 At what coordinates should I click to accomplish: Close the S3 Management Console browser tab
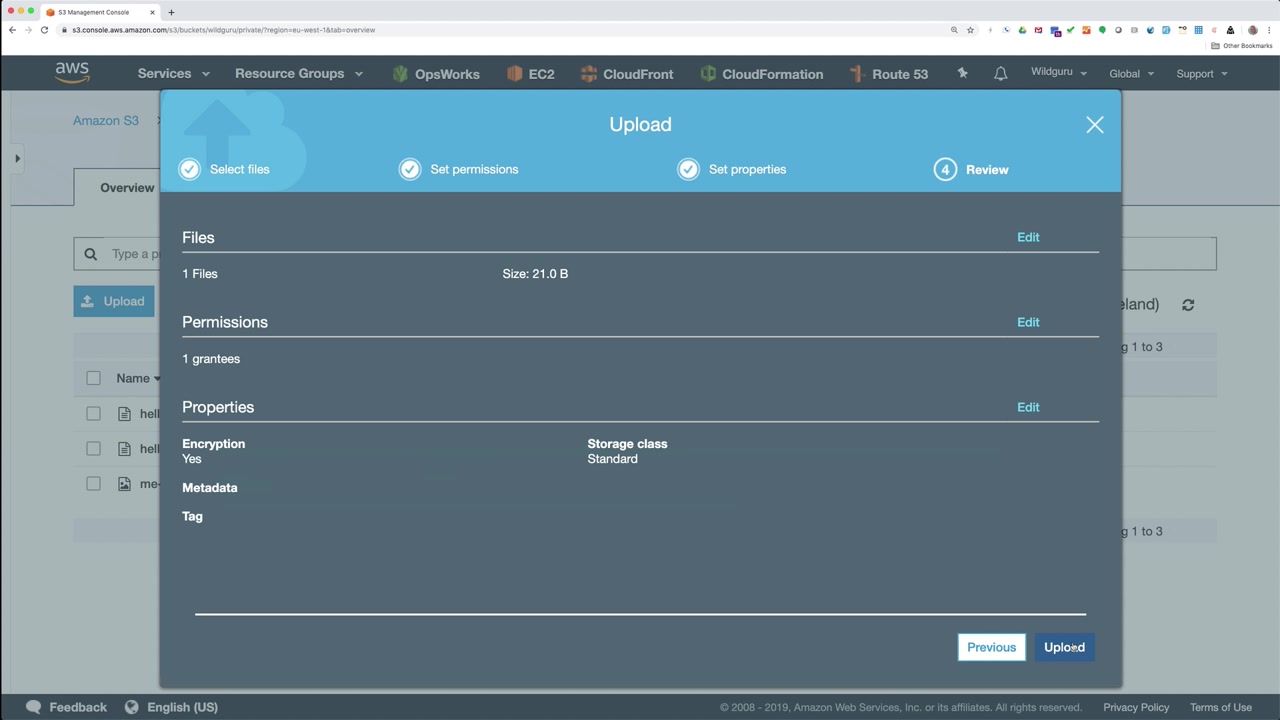152,12
